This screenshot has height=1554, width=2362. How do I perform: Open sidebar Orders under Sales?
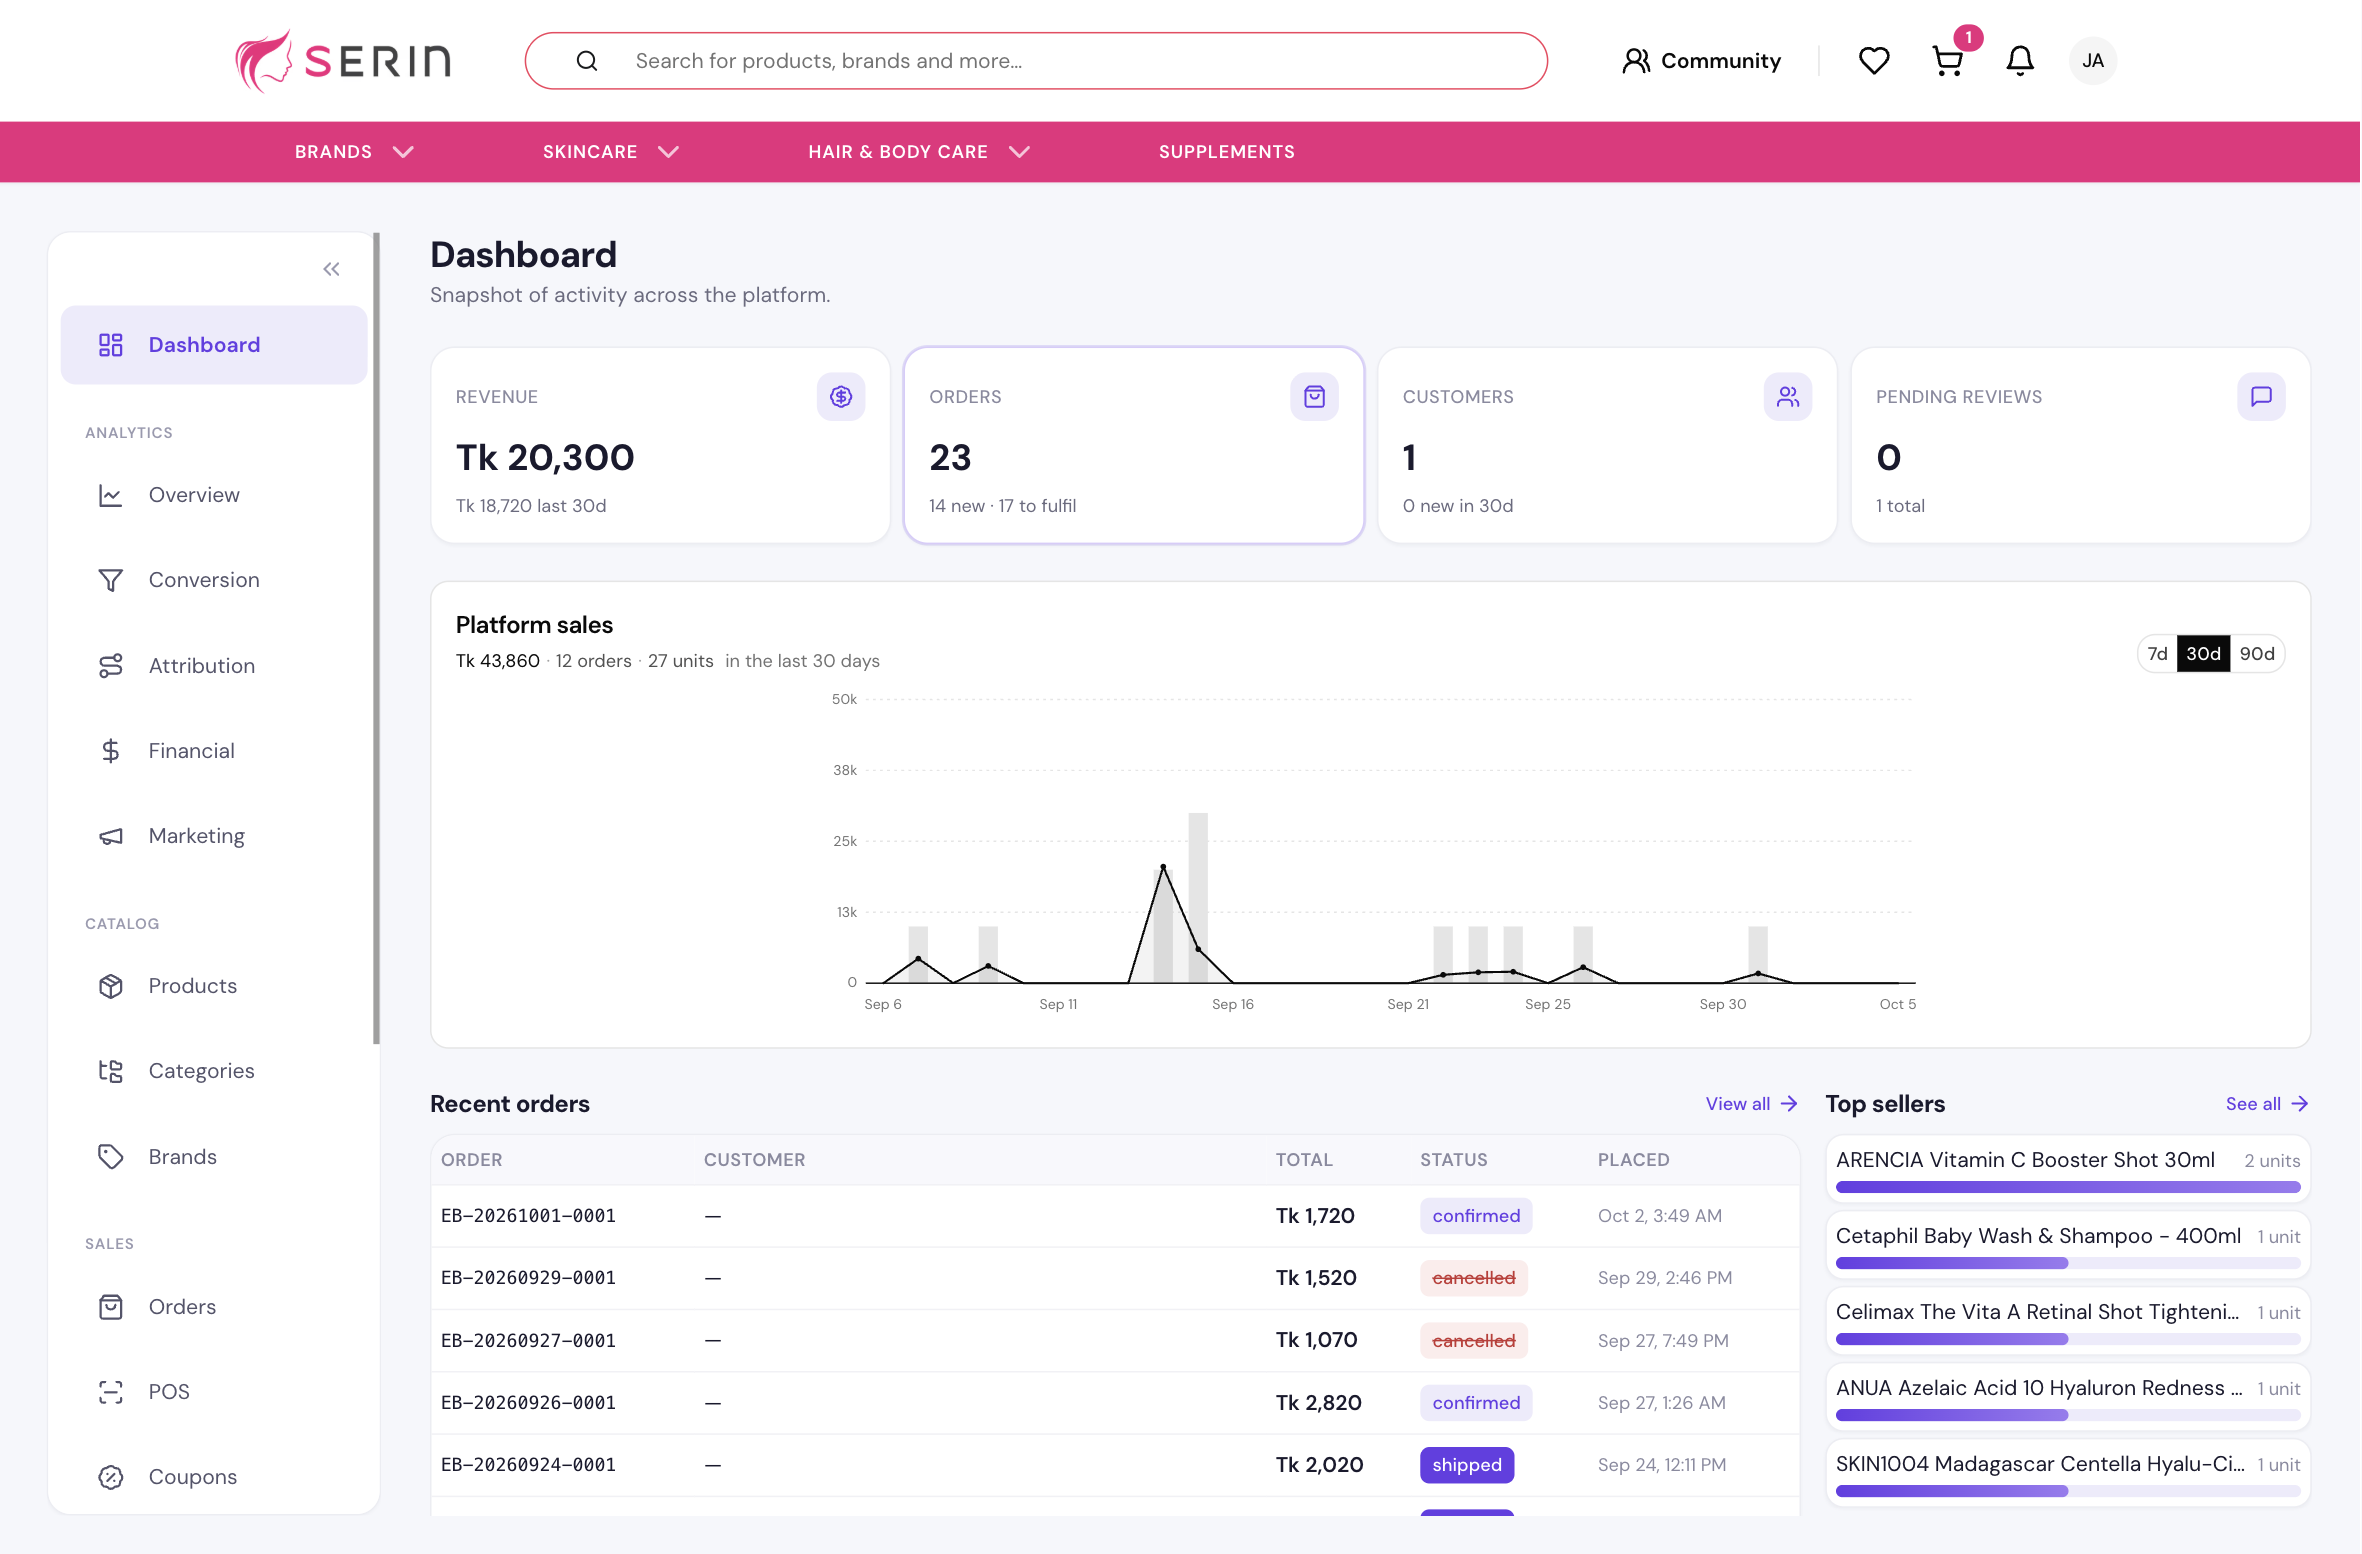214,1307
